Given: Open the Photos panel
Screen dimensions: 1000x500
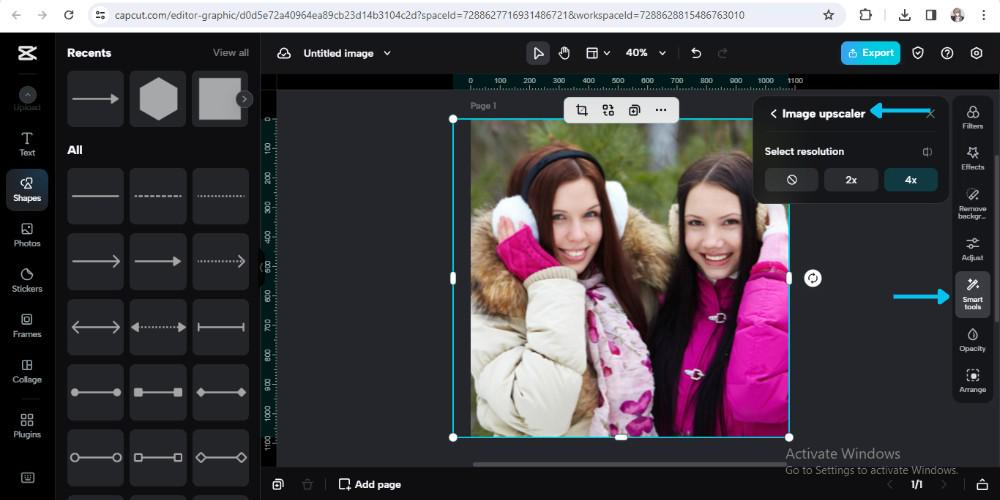Looking at the screenshot, I should tap(27, 235).
